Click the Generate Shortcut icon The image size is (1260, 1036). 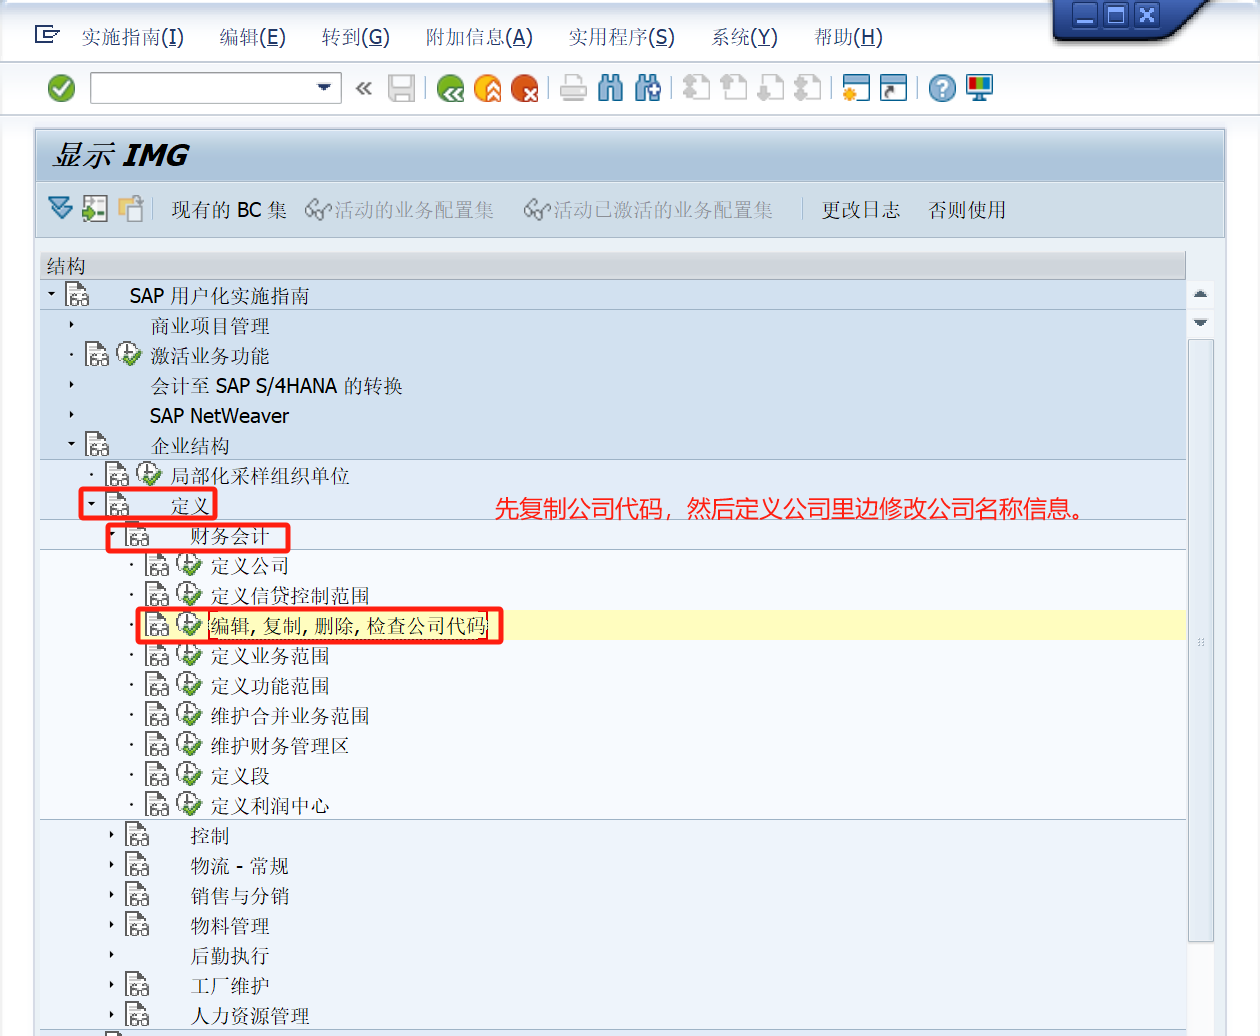893,88
